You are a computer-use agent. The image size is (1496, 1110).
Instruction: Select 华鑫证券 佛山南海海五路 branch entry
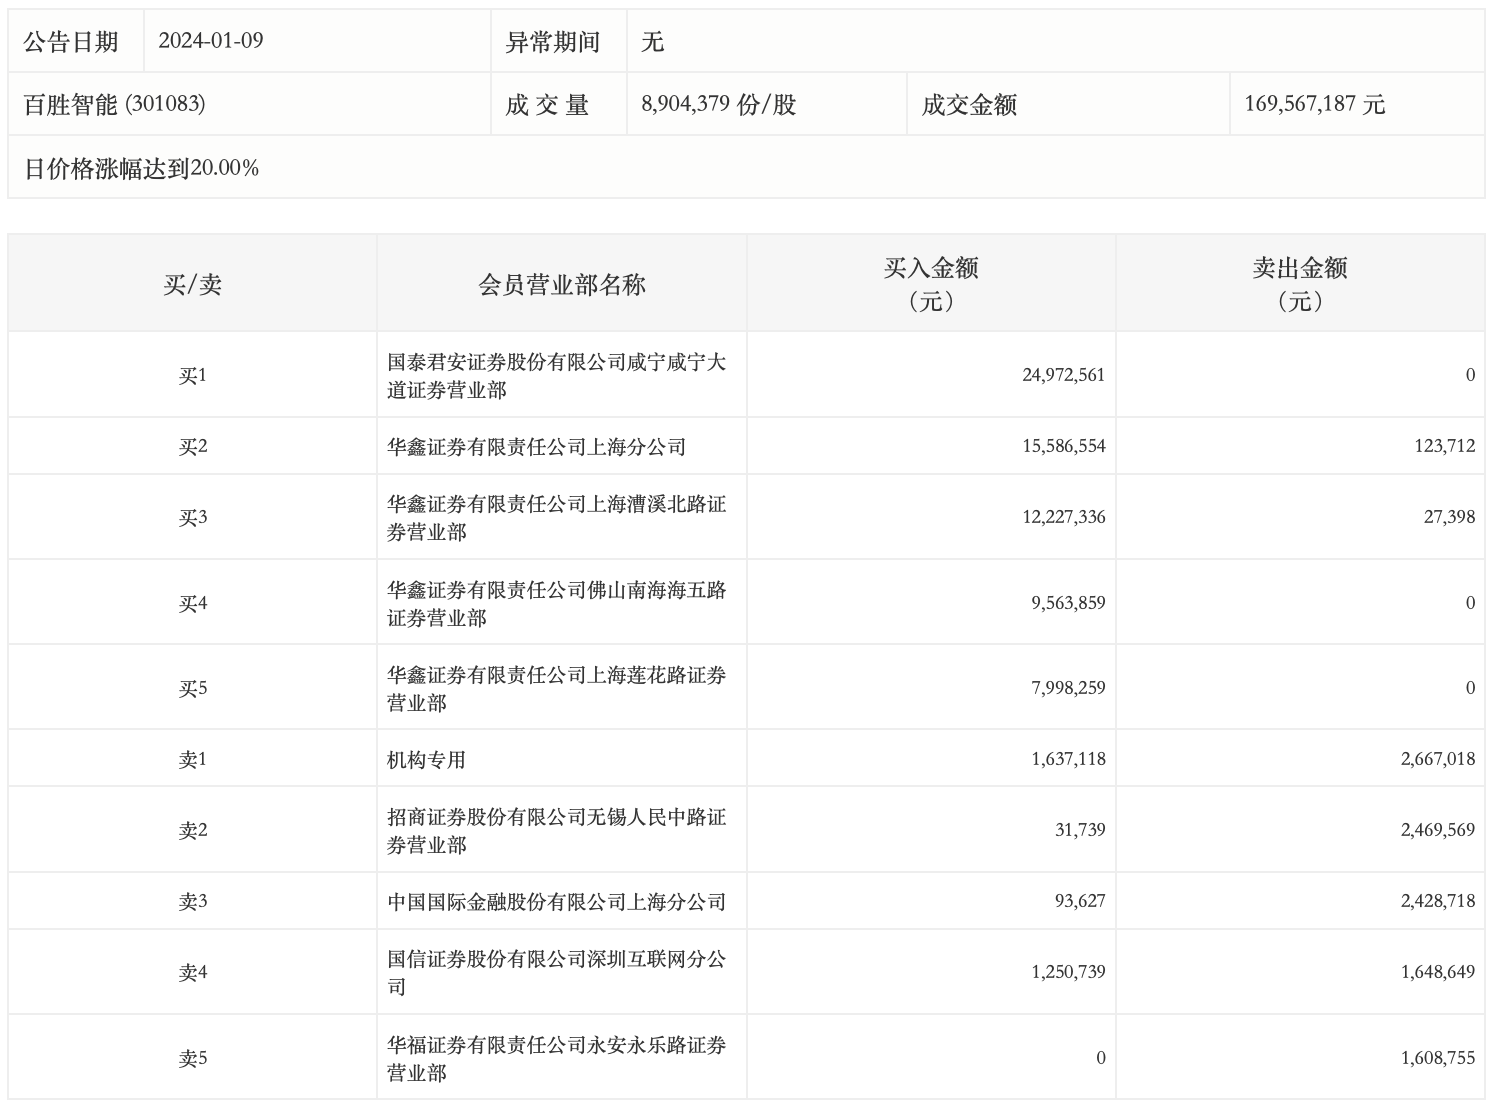pyautogui.click(x=556, y=604)
